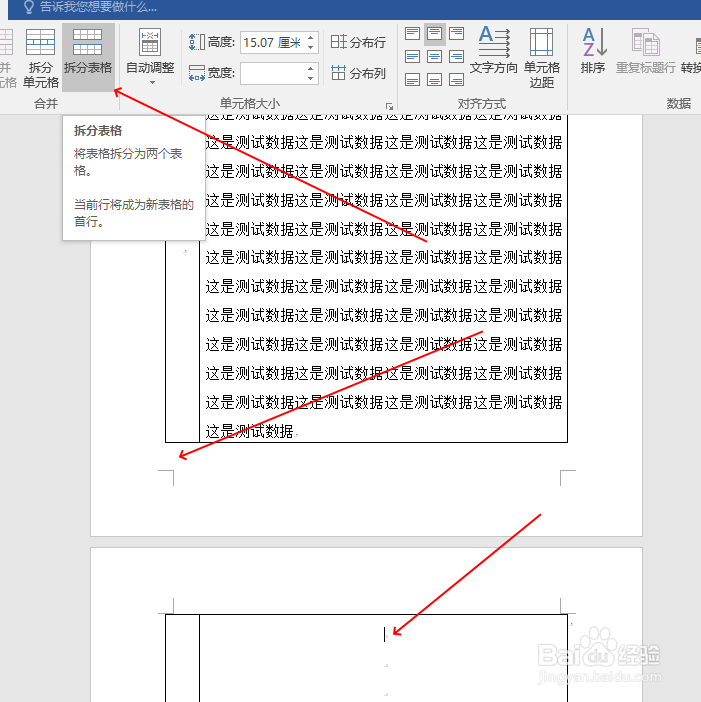Select Align Bottom Right
The width and height of the screenshot is (701, 702).
(456, 80)
